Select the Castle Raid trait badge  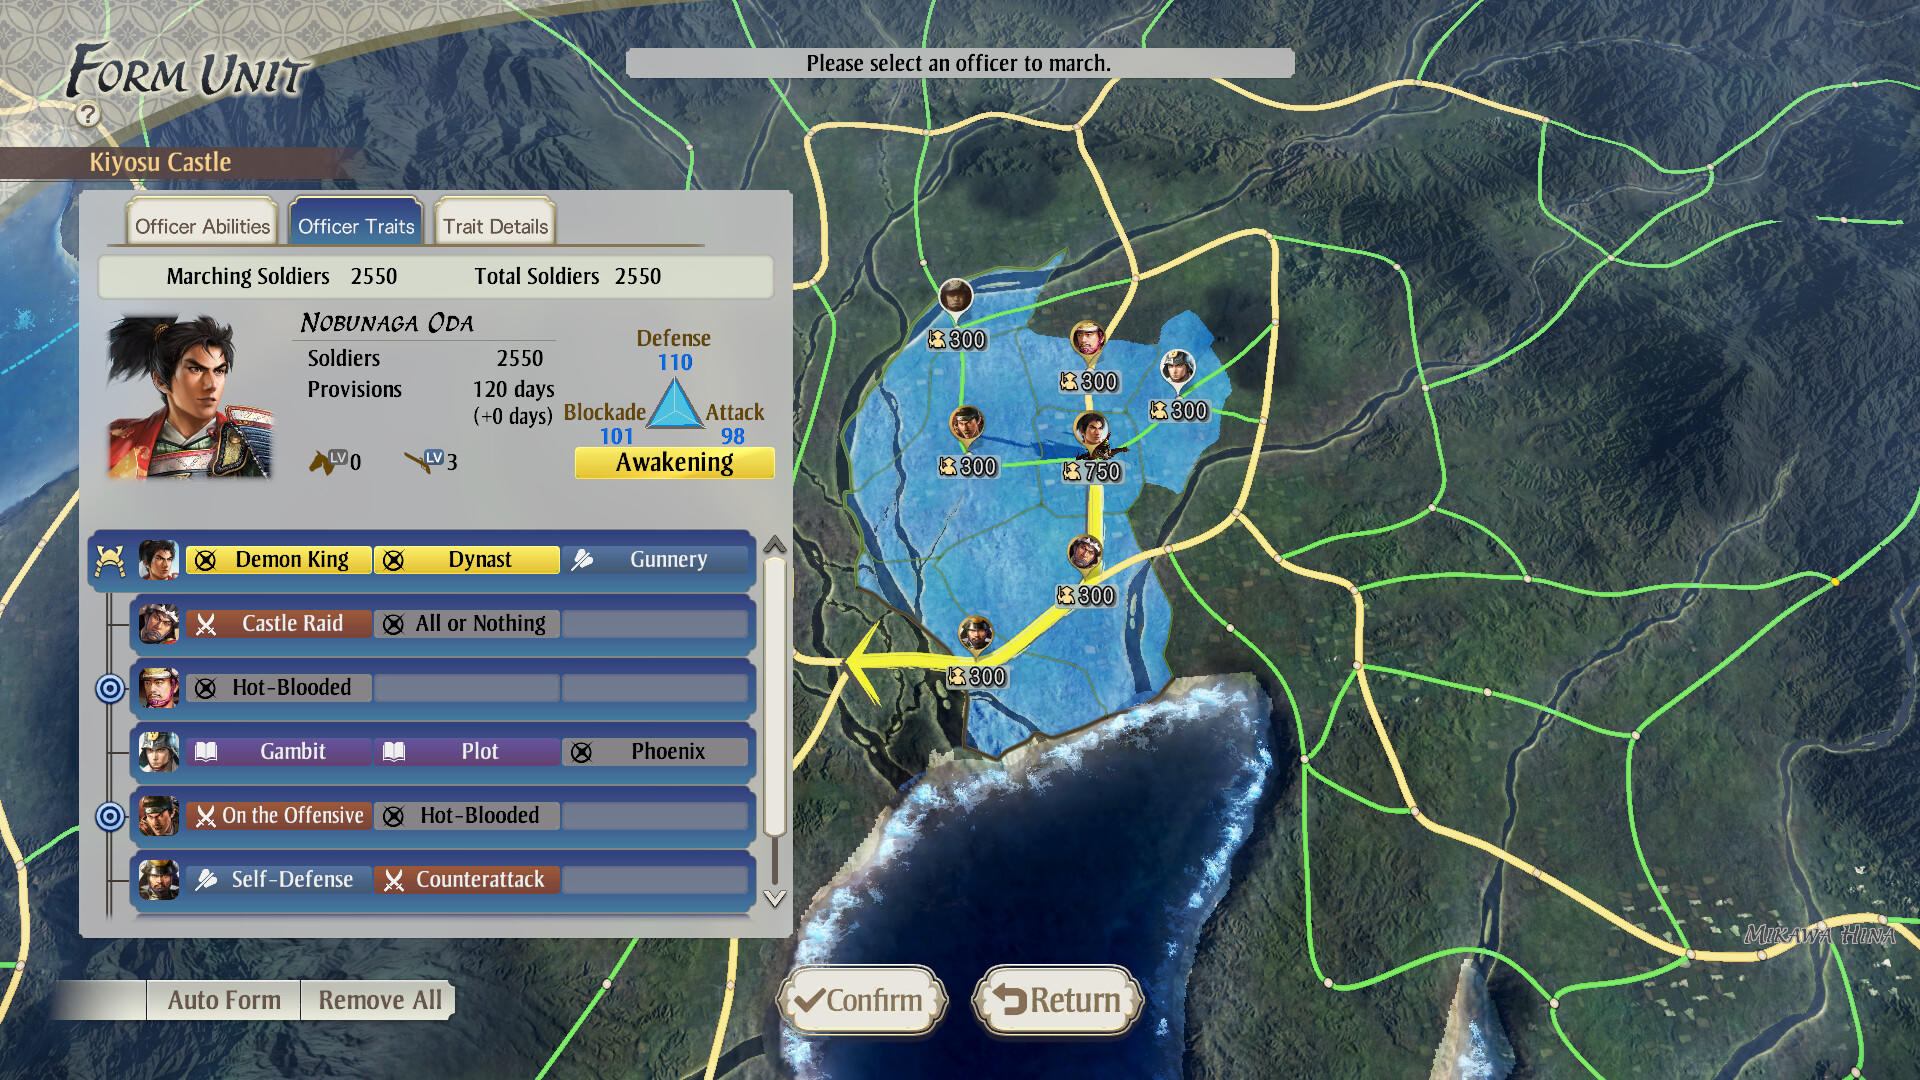click(x=277, y=623)
